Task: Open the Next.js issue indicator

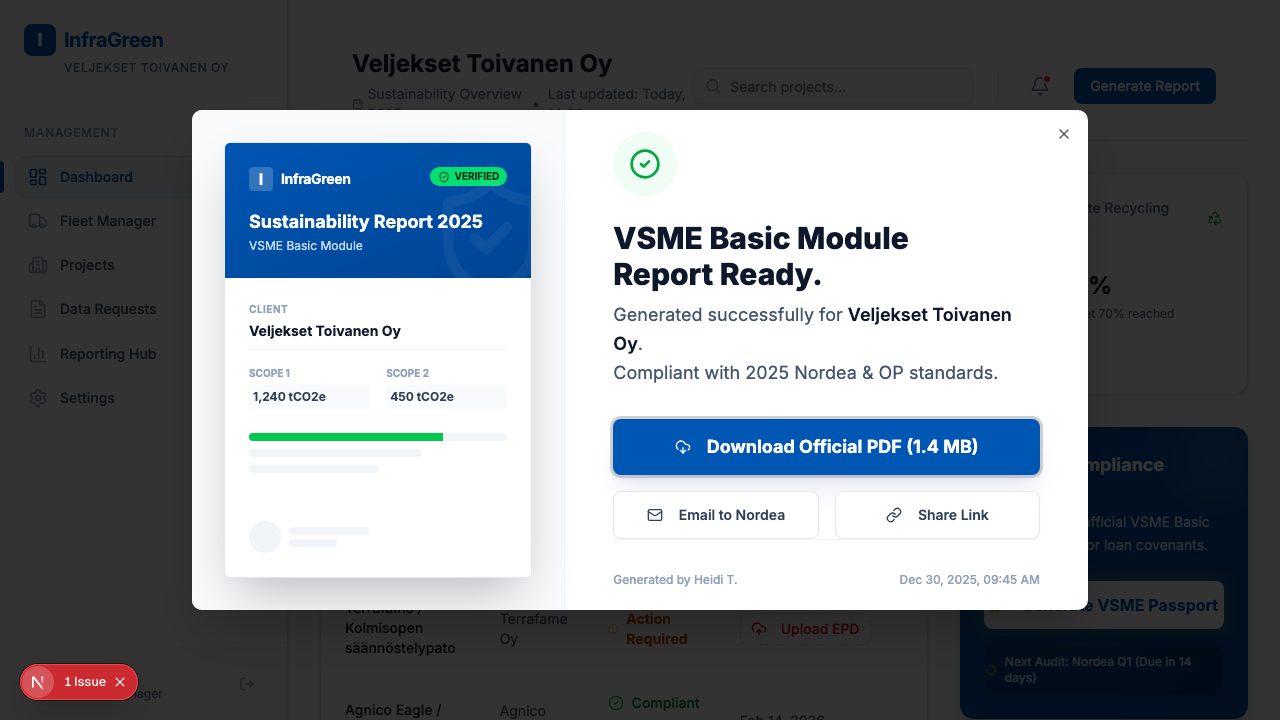Action: [x=39, y=682]
